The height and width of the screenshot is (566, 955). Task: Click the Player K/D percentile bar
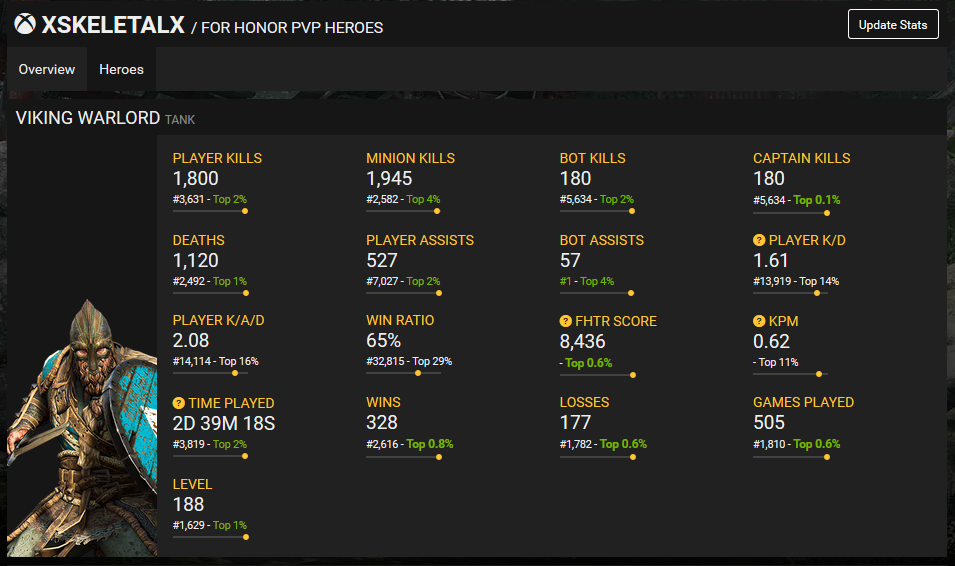click(x=791, y=293)
